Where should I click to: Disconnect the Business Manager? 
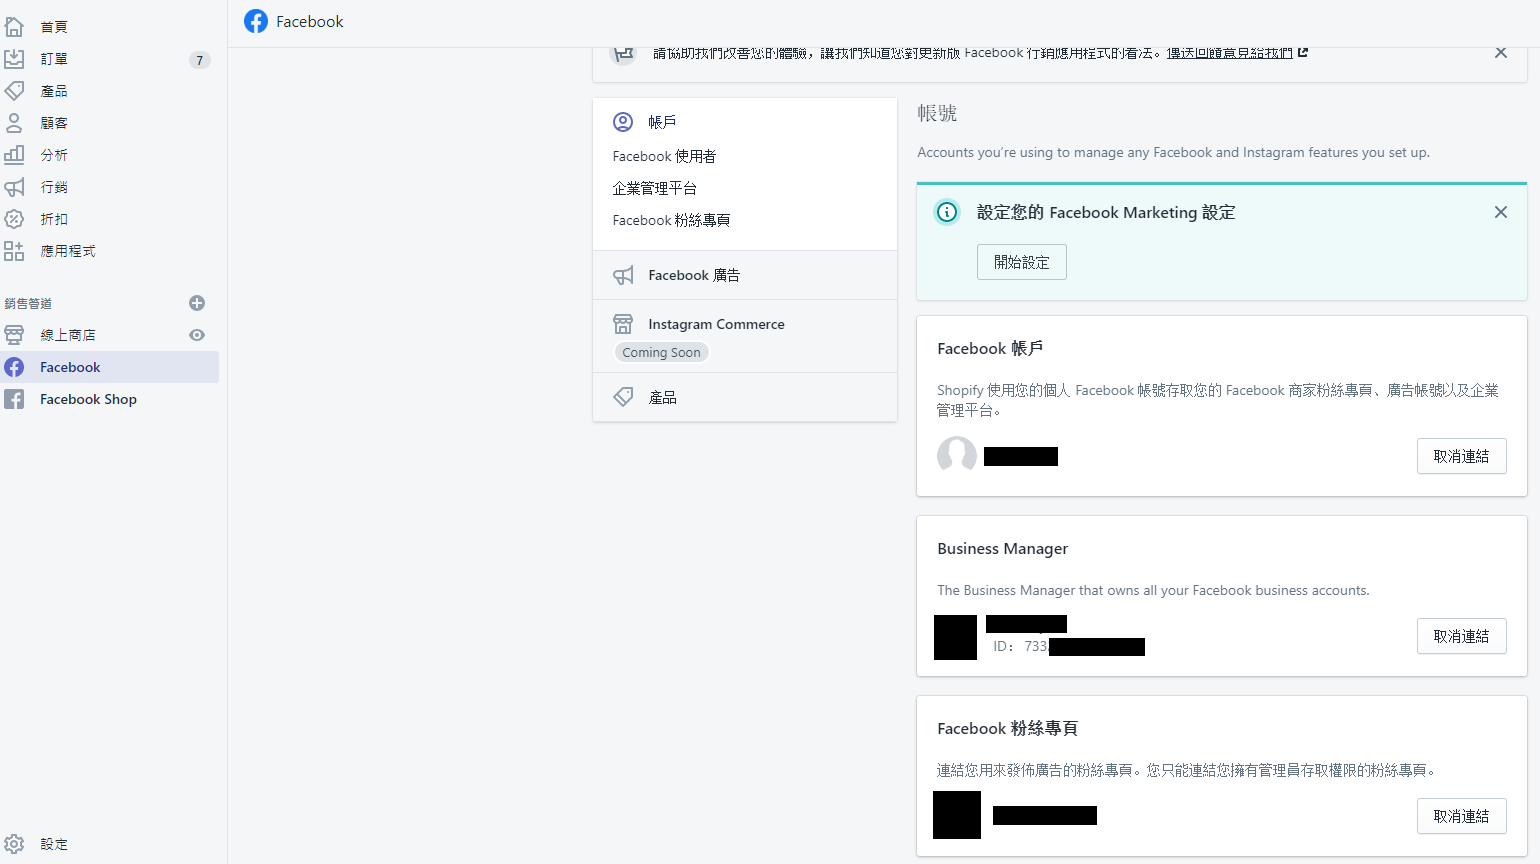(x=1462, y=636)
